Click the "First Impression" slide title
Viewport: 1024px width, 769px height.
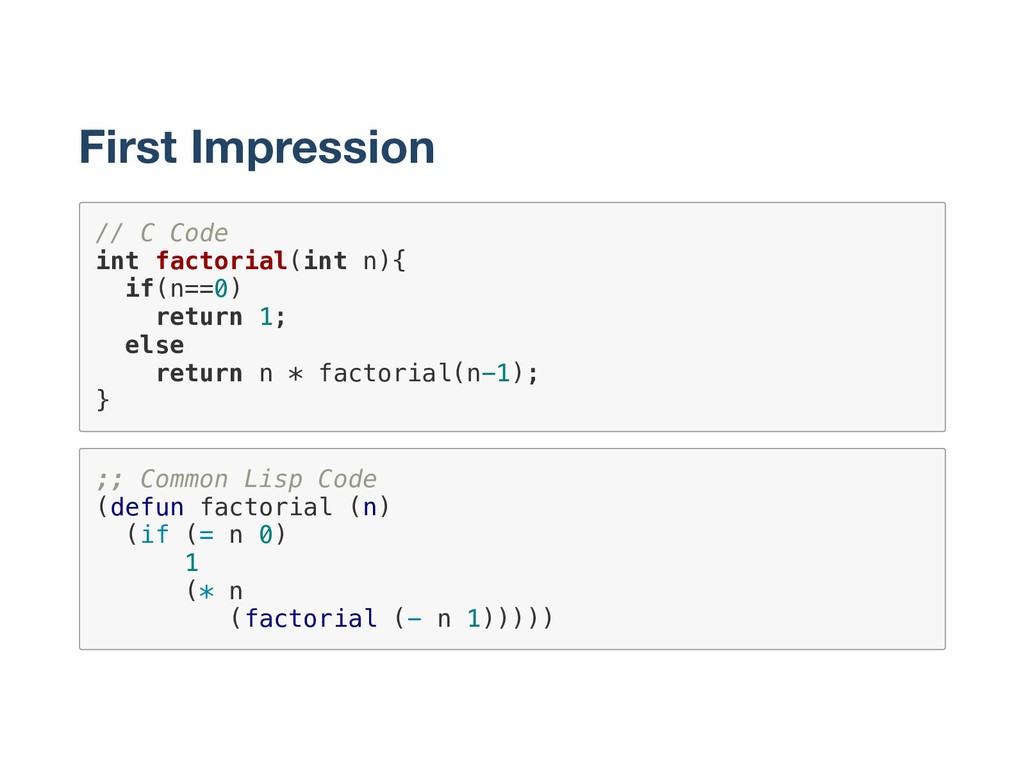pyautogui.click(x=256, y=148)
